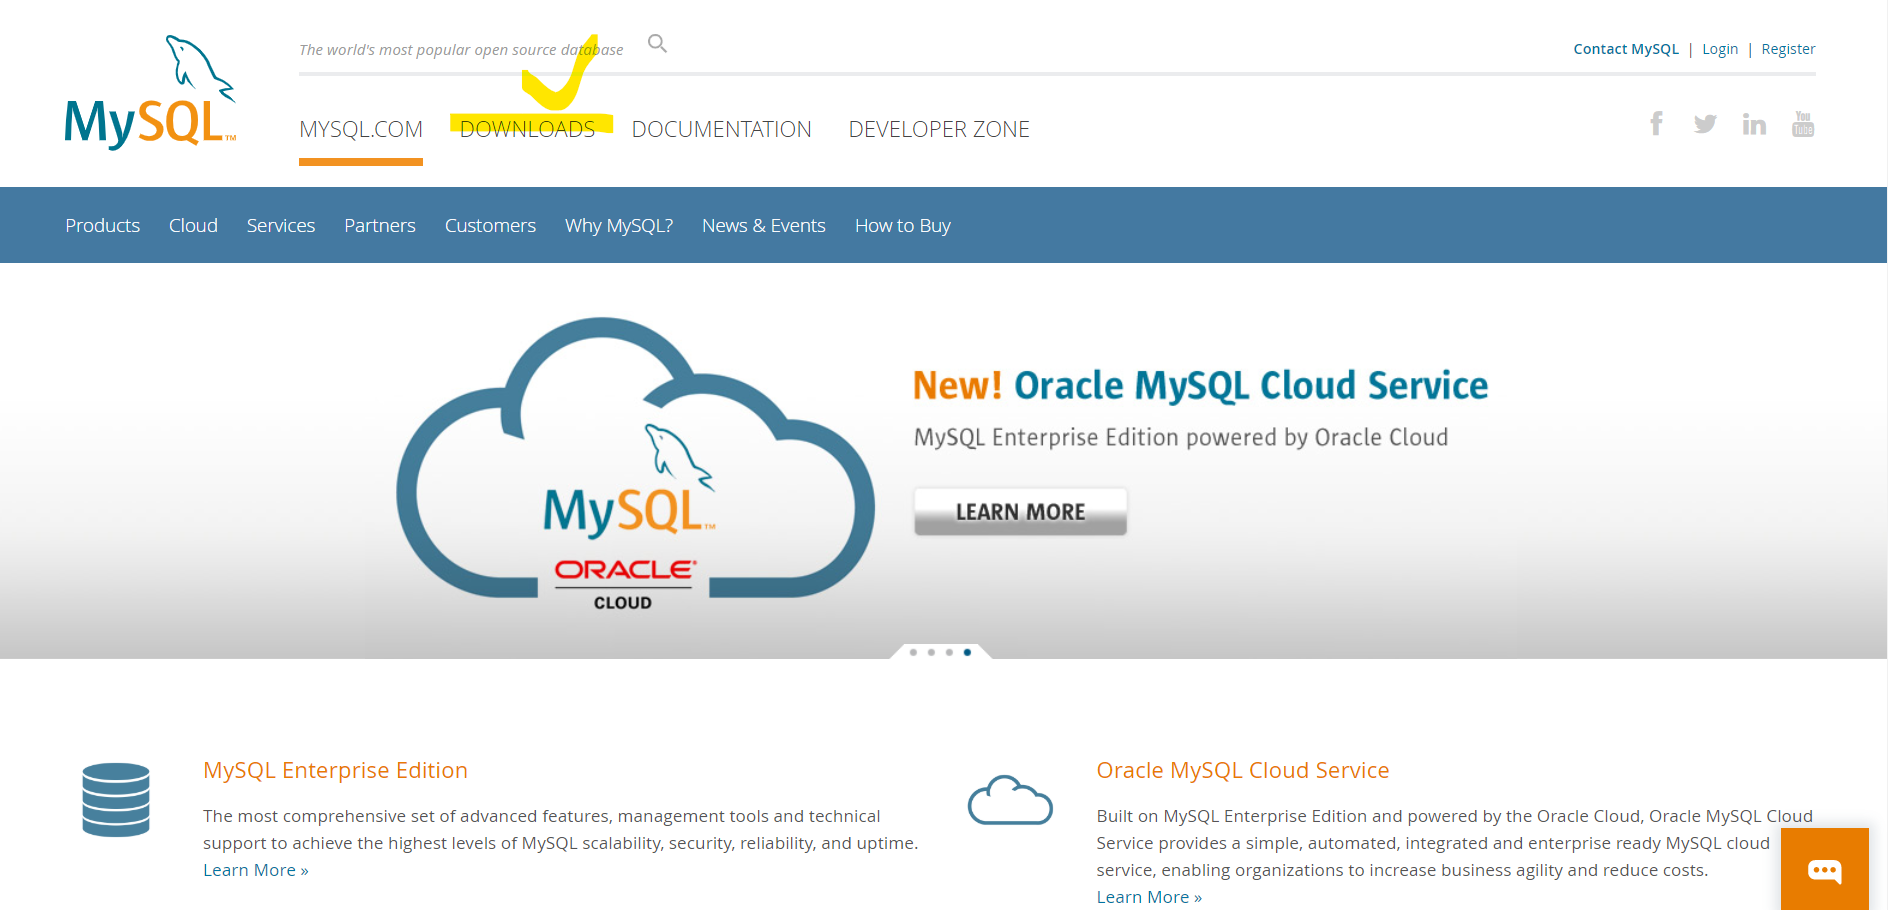Click the Contact MySQL link
Viewport: 1888px width, 910px height.
point(1626,49)
